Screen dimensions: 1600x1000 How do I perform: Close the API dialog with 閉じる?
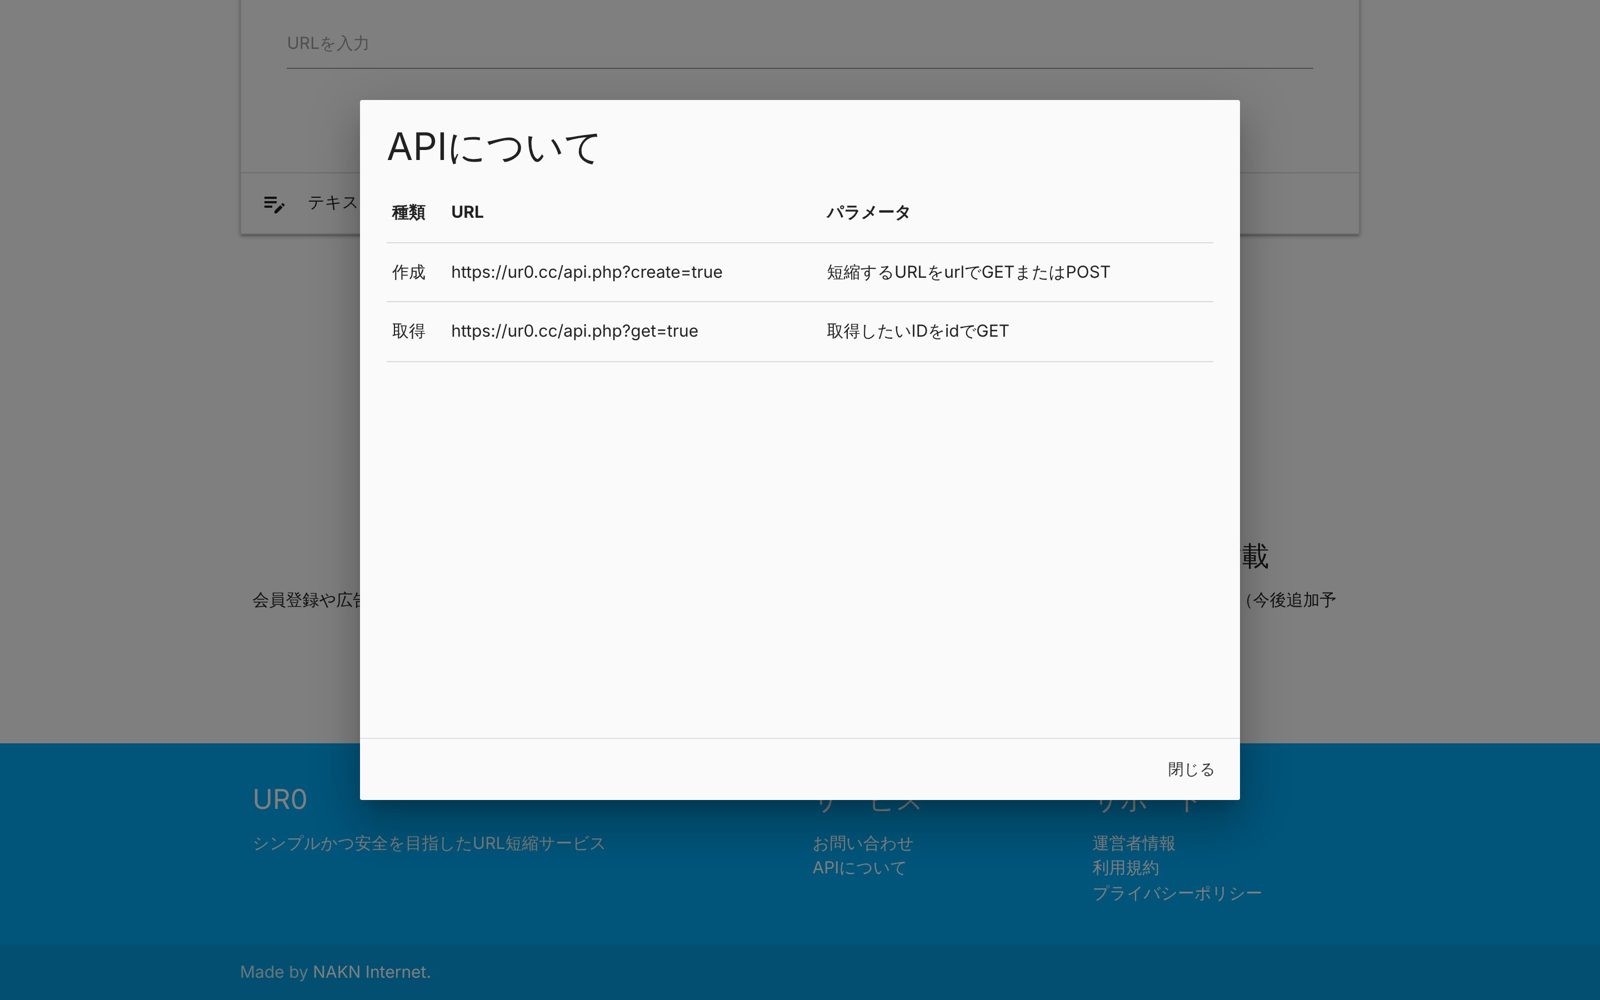[x=1190, y=769]
